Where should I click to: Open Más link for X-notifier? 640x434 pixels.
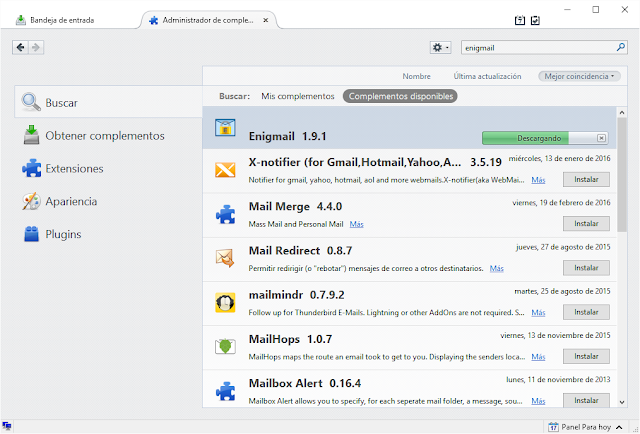point(538,180)
